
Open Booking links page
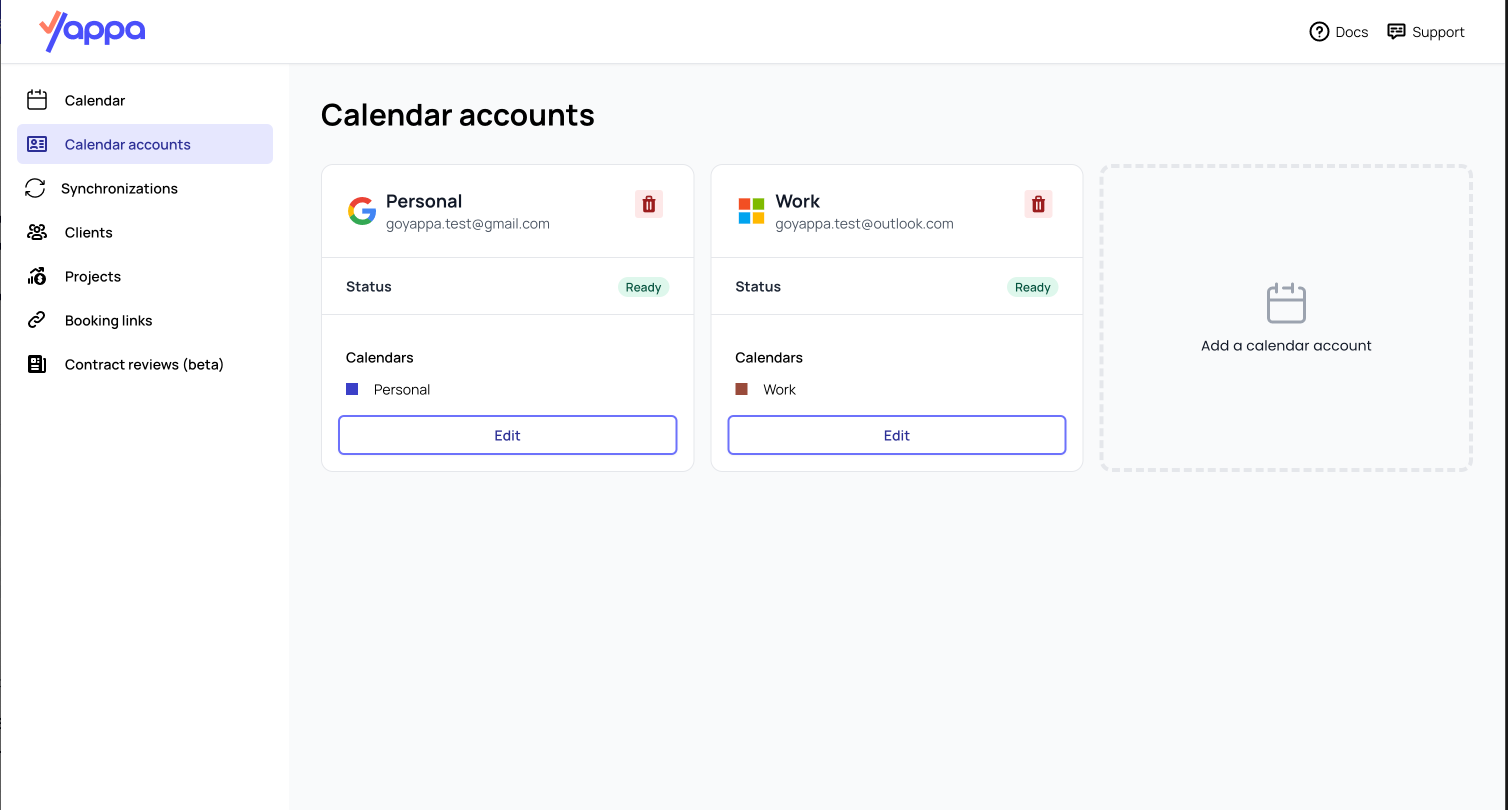click(145, 320)
